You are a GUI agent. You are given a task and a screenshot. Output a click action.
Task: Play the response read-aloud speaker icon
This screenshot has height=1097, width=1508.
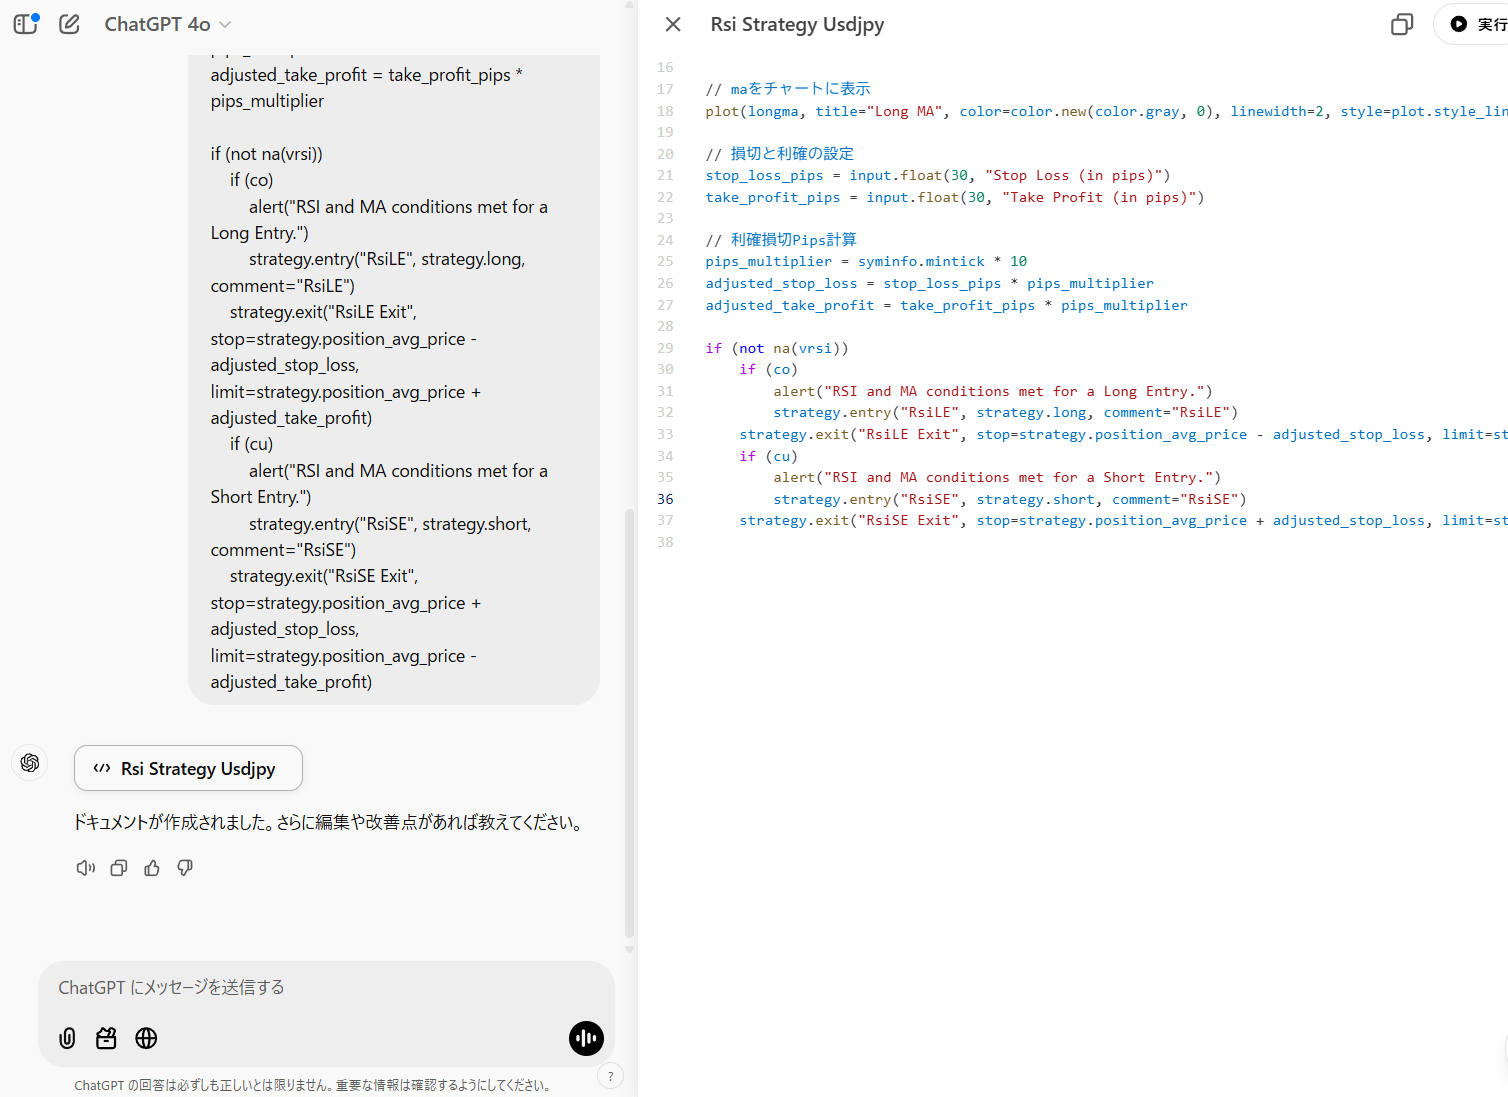tap(86, 868)
